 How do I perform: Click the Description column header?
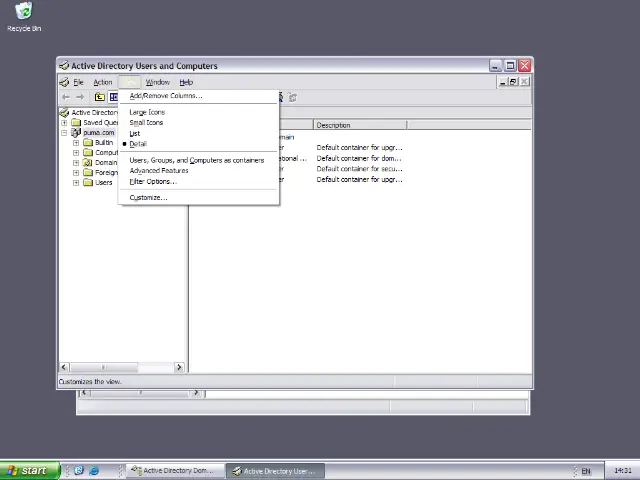click(359, 125)
